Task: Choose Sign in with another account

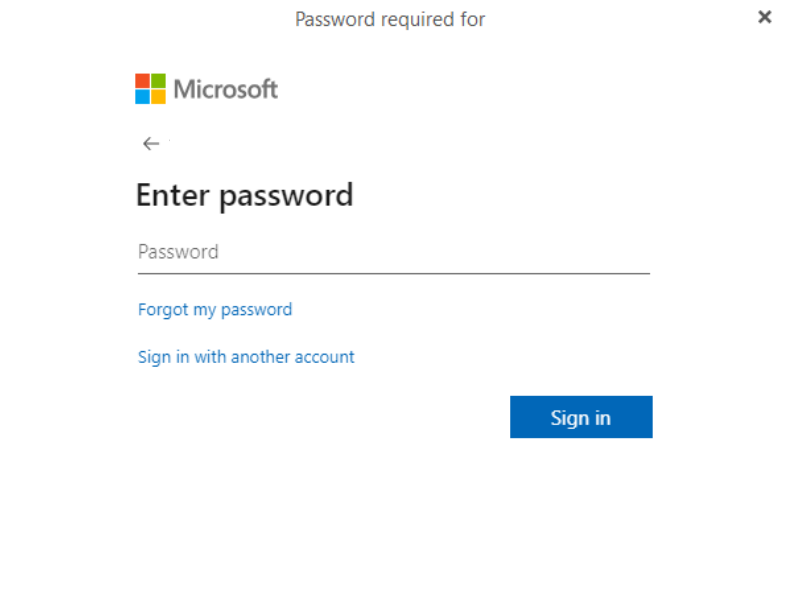Action: click(x=246, y=357)
